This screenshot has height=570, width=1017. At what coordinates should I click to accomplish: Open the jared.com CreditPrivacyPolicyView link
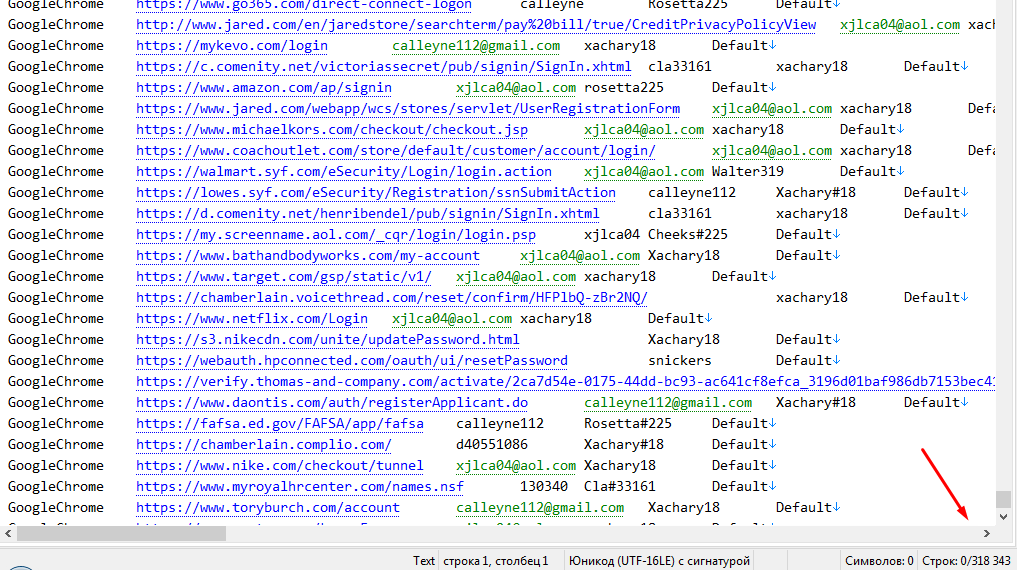click(x=475, y=25)
